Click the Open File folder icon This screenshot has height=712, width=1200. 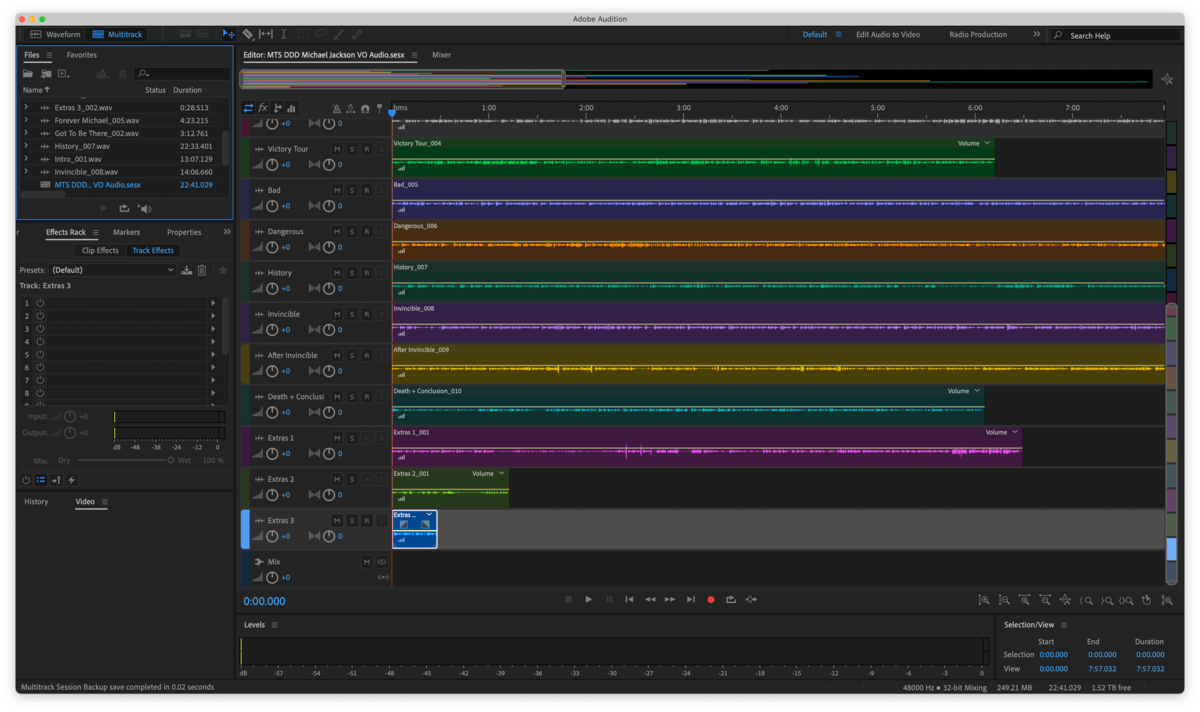(x=28, y=73)
